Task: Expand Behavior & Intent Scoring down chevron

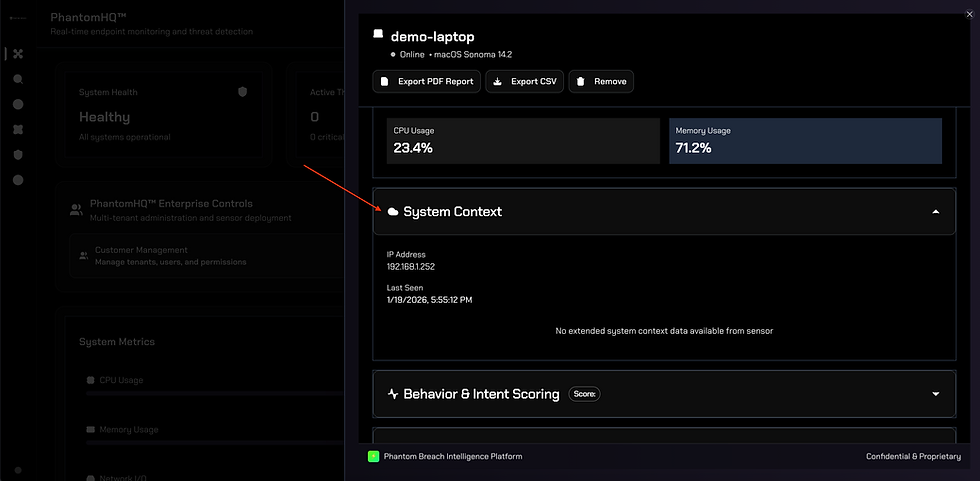Action: pos(935,394)
